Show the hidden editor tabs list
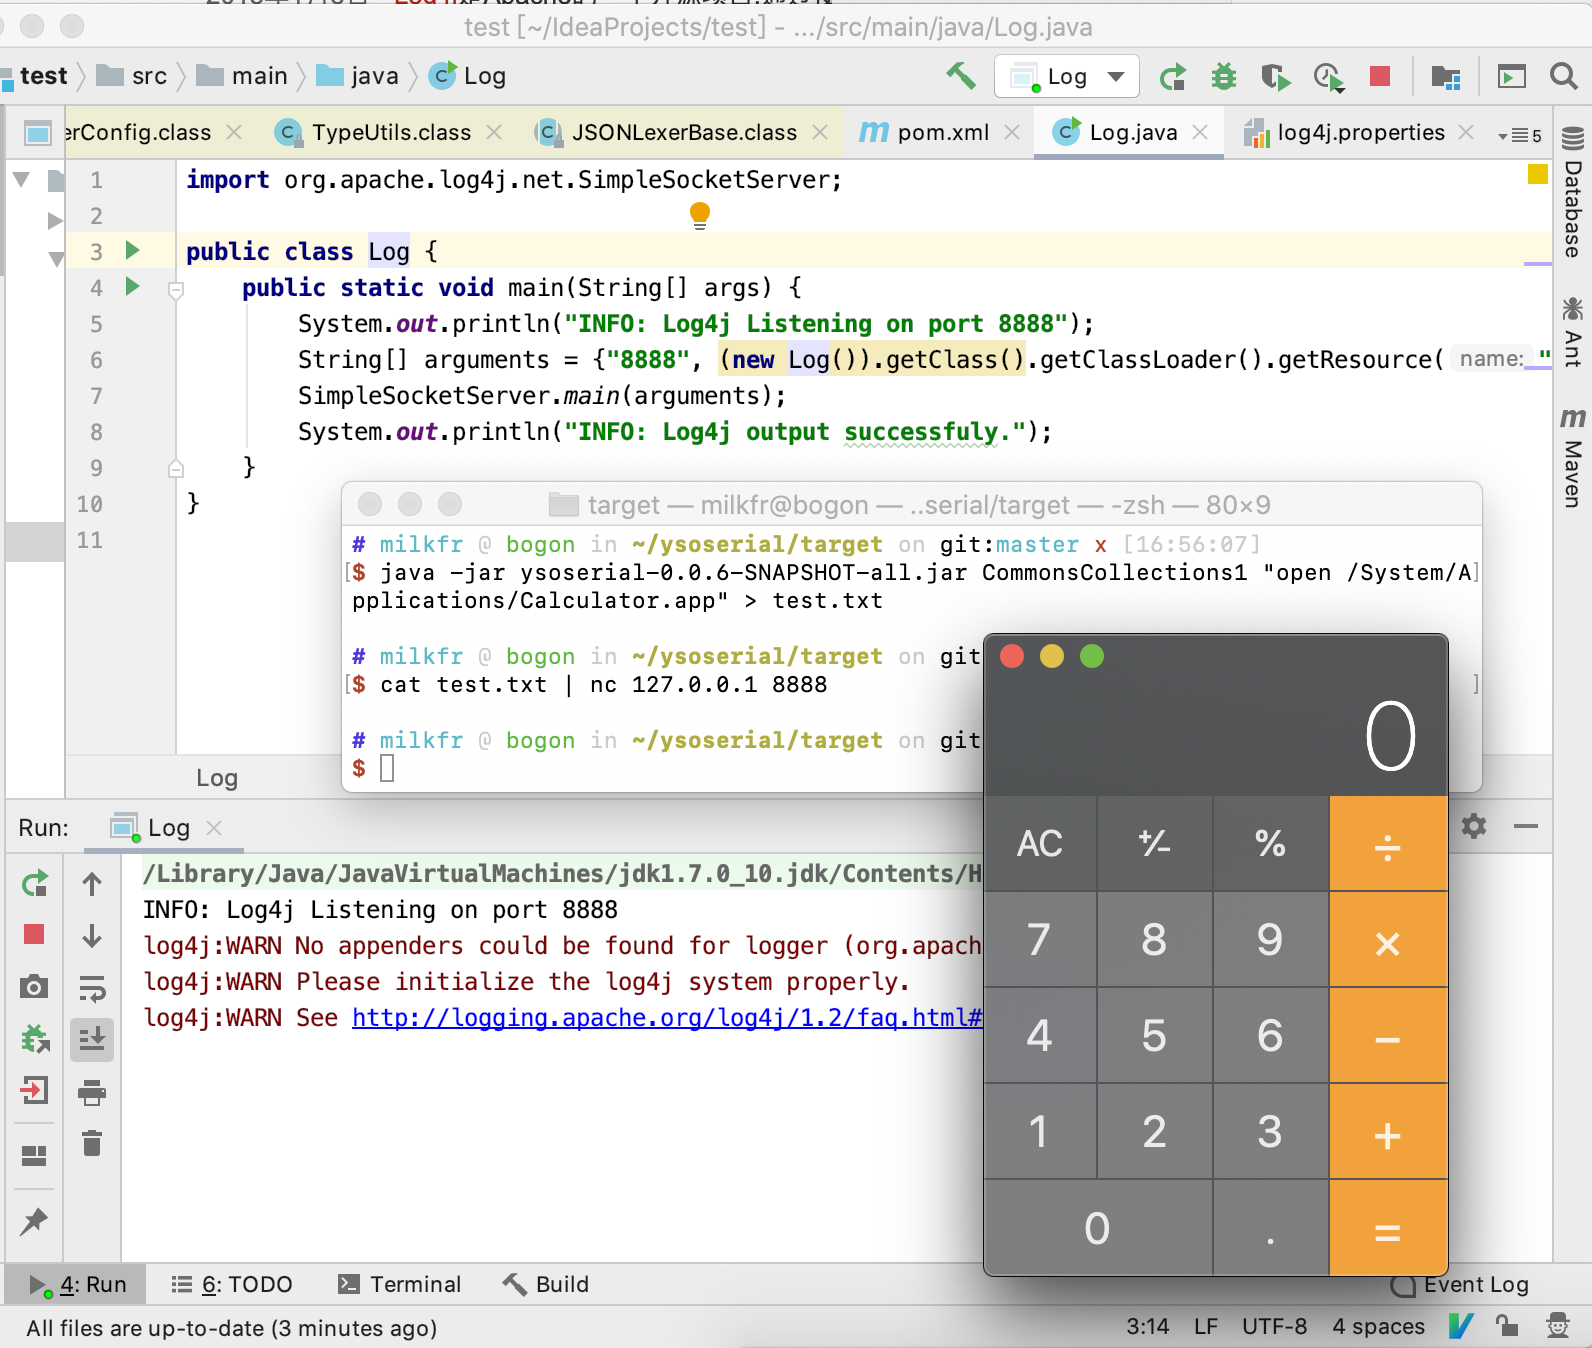The image size is (1592, 1348). coord(1520,135)
